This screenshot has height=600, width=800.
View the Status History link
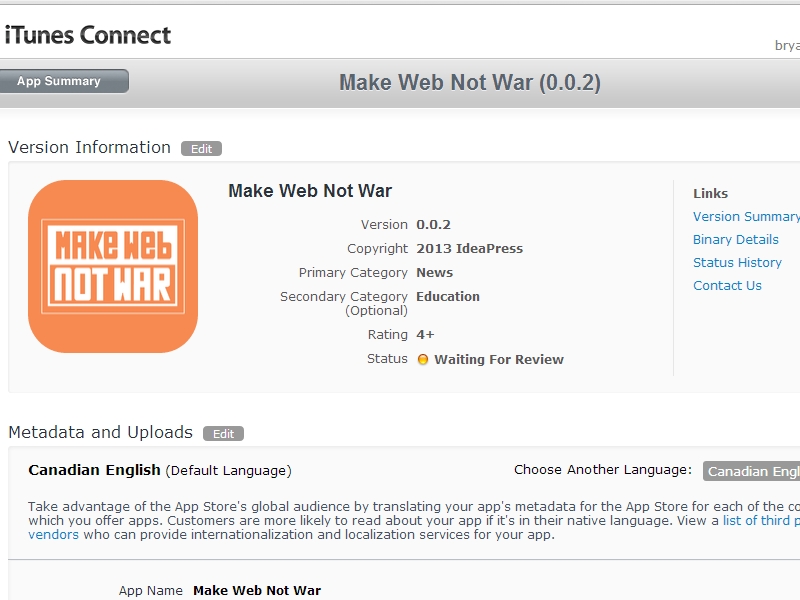[737, 262]
